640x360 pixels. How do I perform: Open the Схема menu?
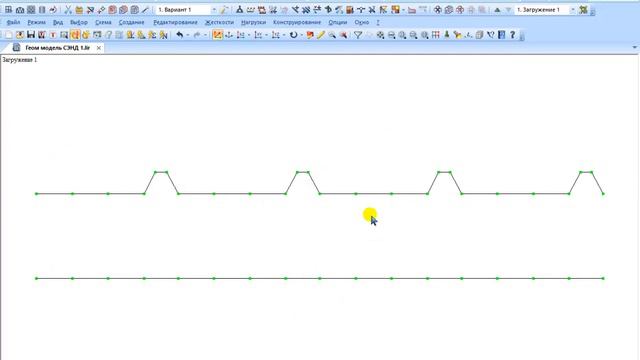click(x=103, y=22)
